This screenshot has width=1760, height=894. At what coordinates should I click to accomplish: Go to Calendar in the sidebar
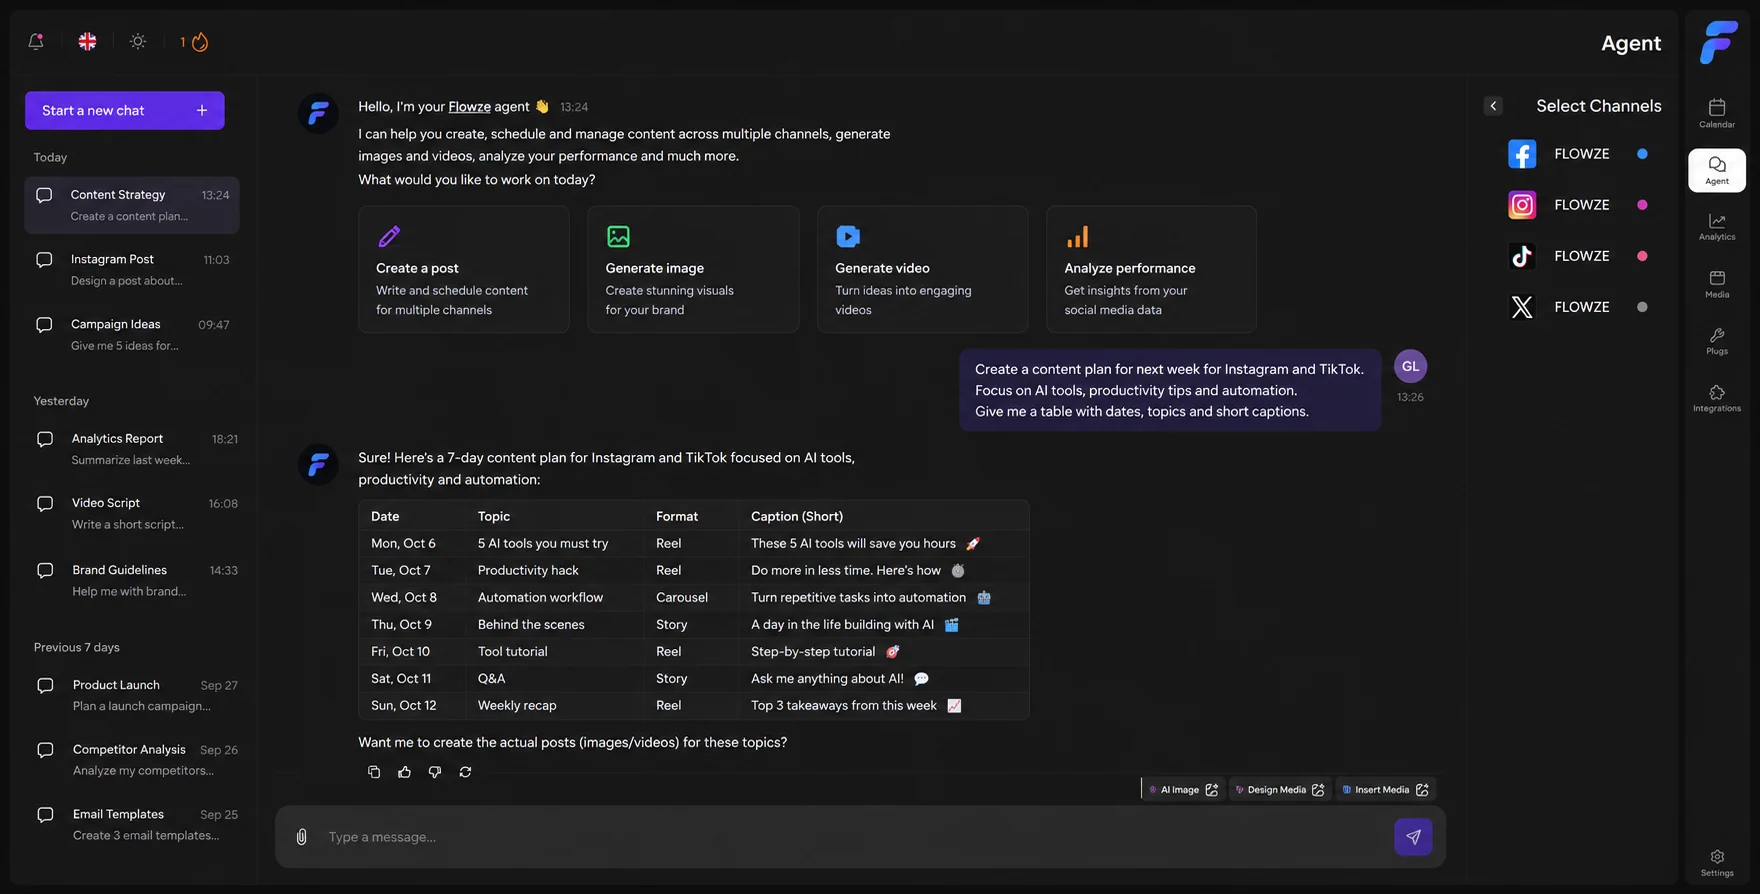pyautogui.click(x=1717, y=113)
